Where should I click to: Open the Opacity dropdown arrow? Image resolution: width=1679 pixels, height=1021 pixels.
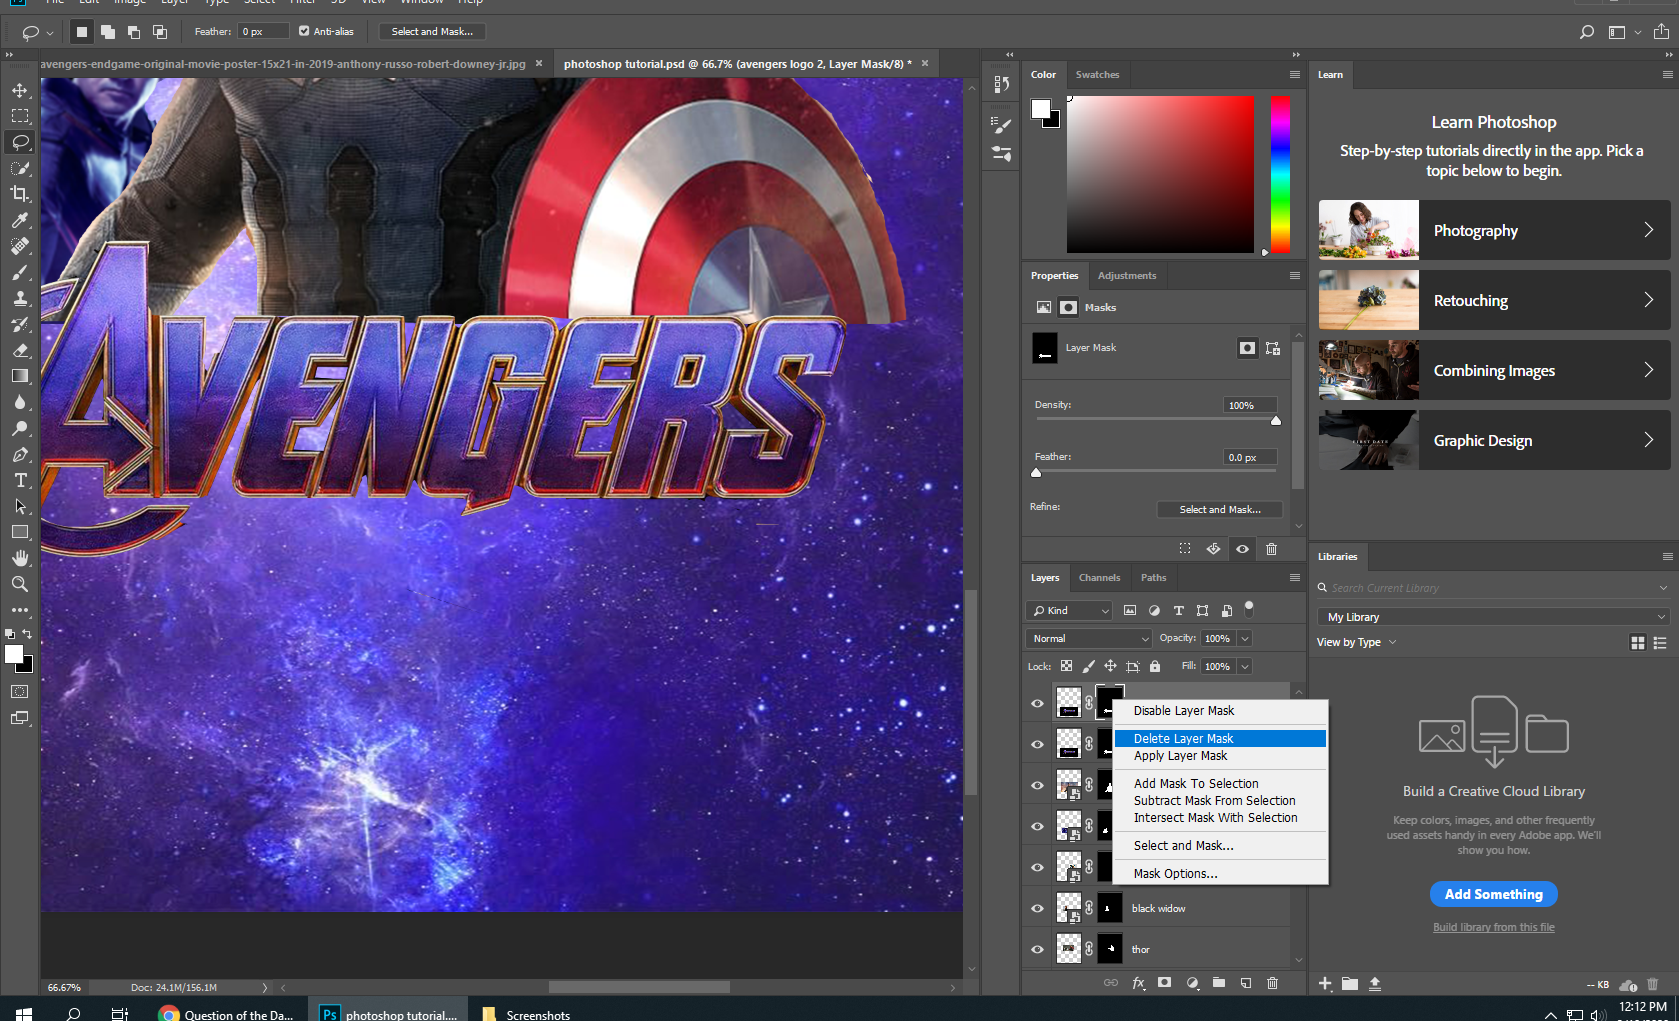coord(1245,638)
